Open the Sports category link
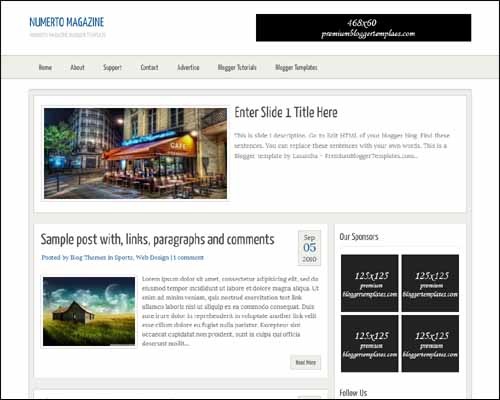The height and width of the screenshot is (400, 500). click(x=124, y=257)
